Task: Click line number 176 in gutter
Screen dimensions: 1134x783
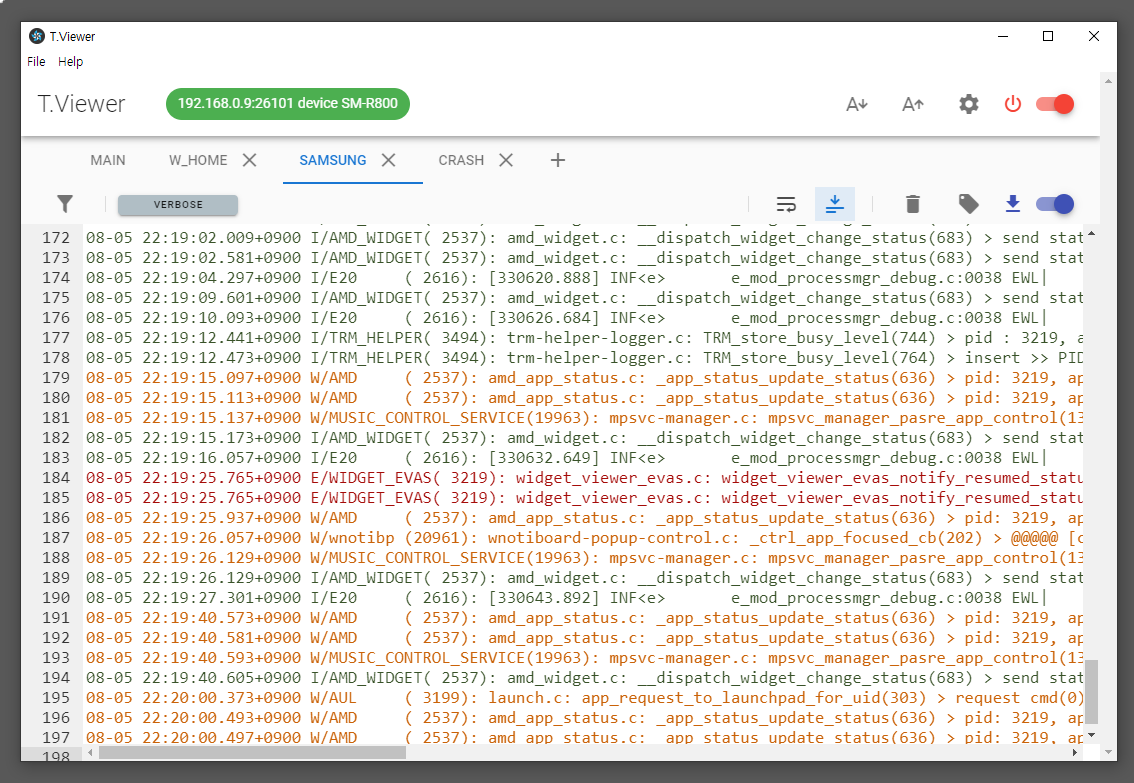Action: click(x=56, y=318)
